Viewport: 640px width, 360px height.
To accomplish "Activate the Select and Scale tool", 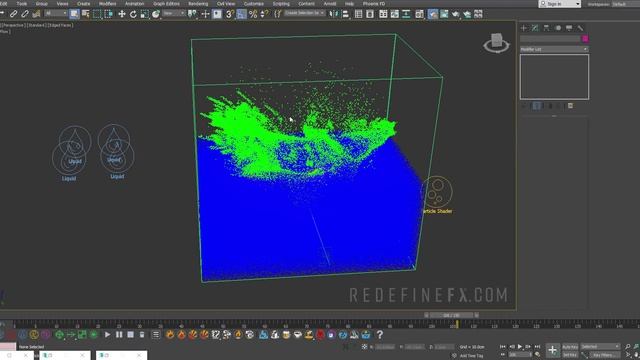I will coord(144,14).
